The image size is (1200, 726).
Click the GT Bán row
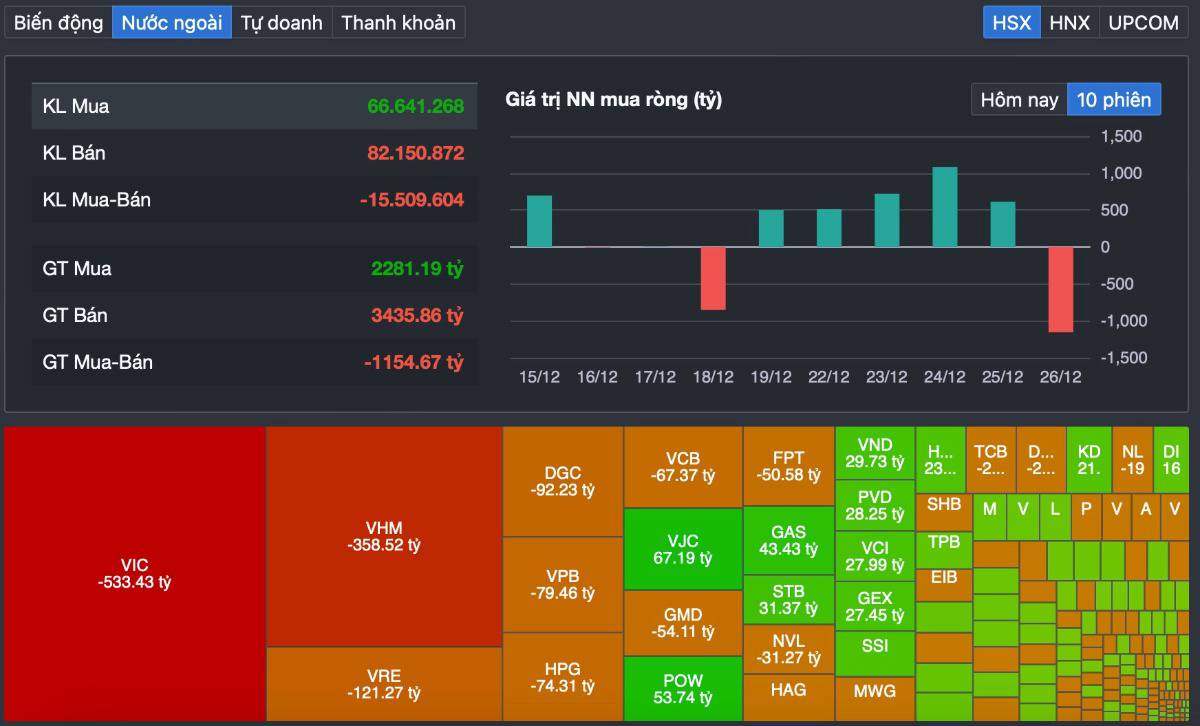tap(254, 315)
